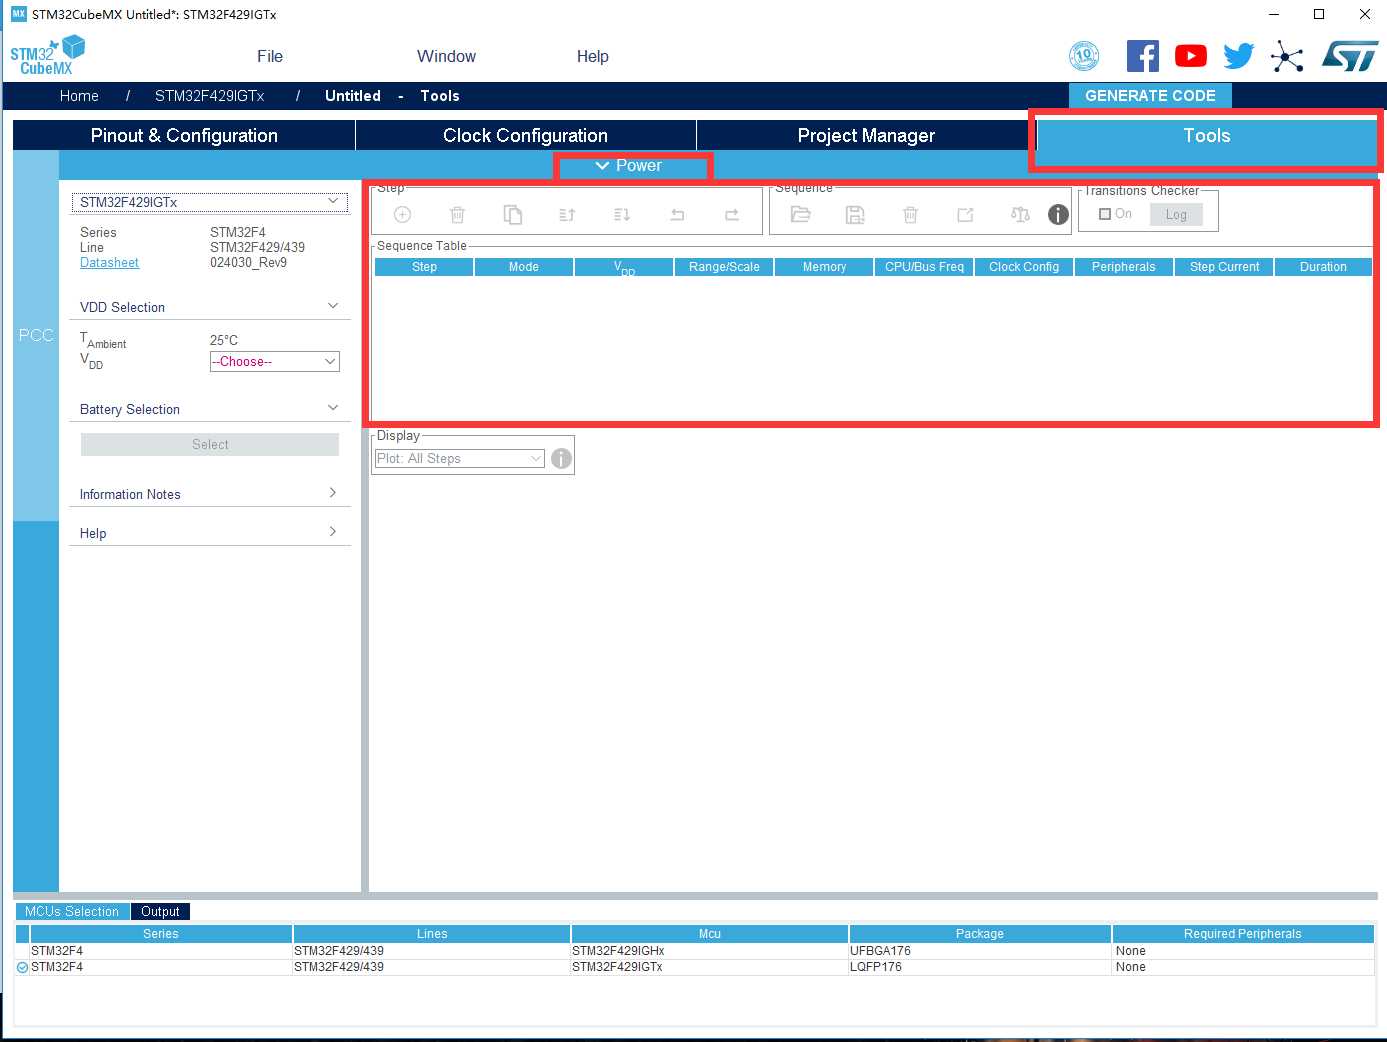Move step up icon
Viewport: 1387px width, 1042px height.
click(x=567, y=214)
